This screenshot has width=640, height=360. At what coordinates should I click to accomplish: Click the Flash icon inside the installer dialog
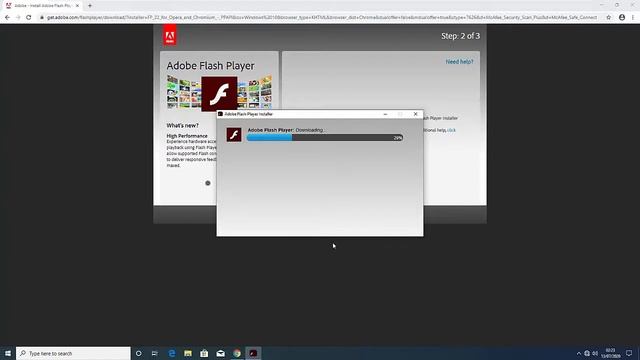234,135
